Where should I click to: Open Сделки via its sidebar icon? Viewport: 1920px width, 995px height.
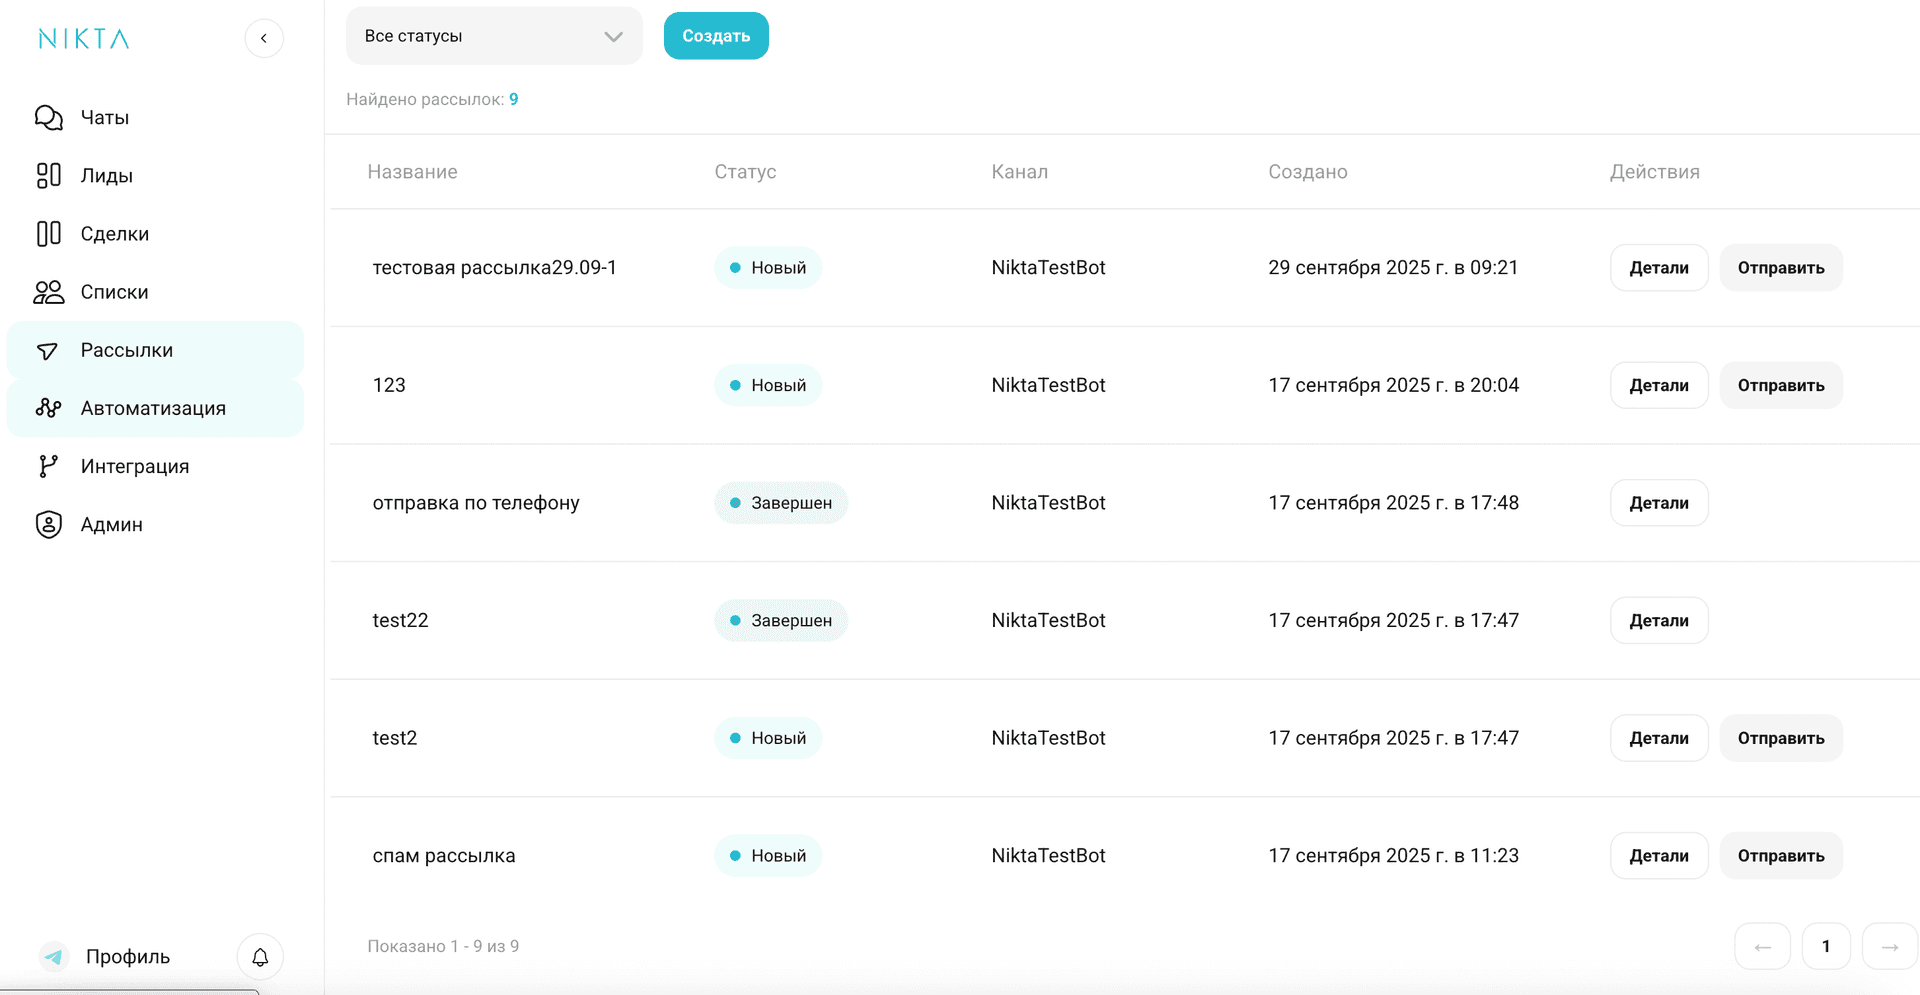(x=48, y=233)
